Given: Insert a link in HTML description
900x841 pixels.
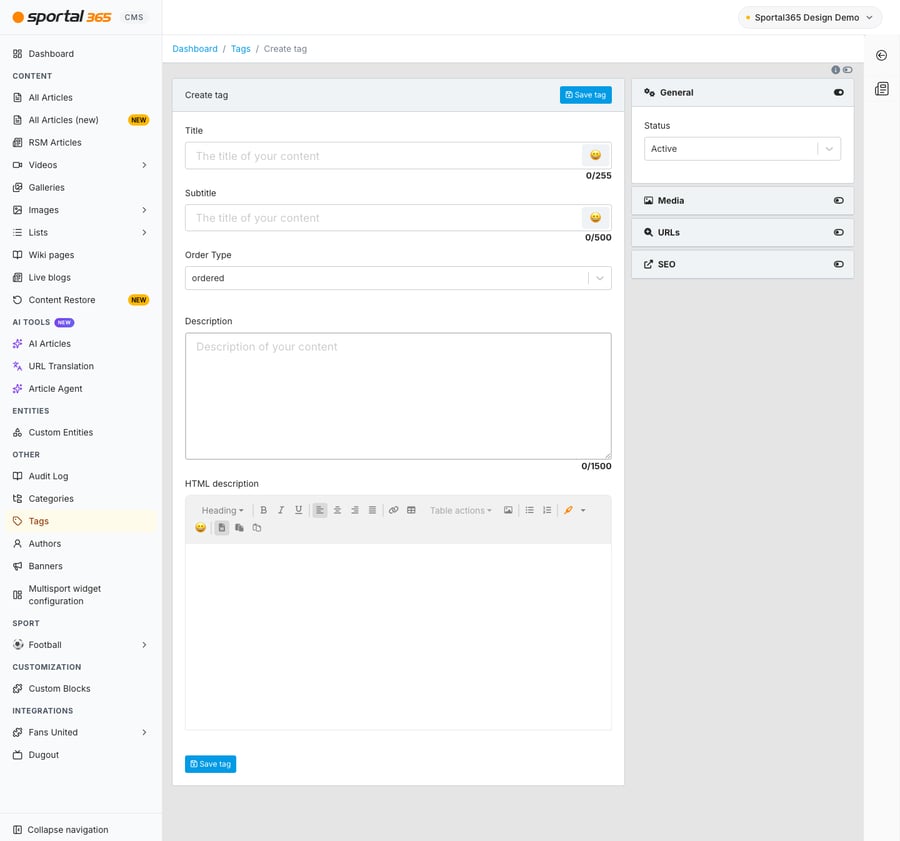Looking at the screenshot, I should 393,510.
